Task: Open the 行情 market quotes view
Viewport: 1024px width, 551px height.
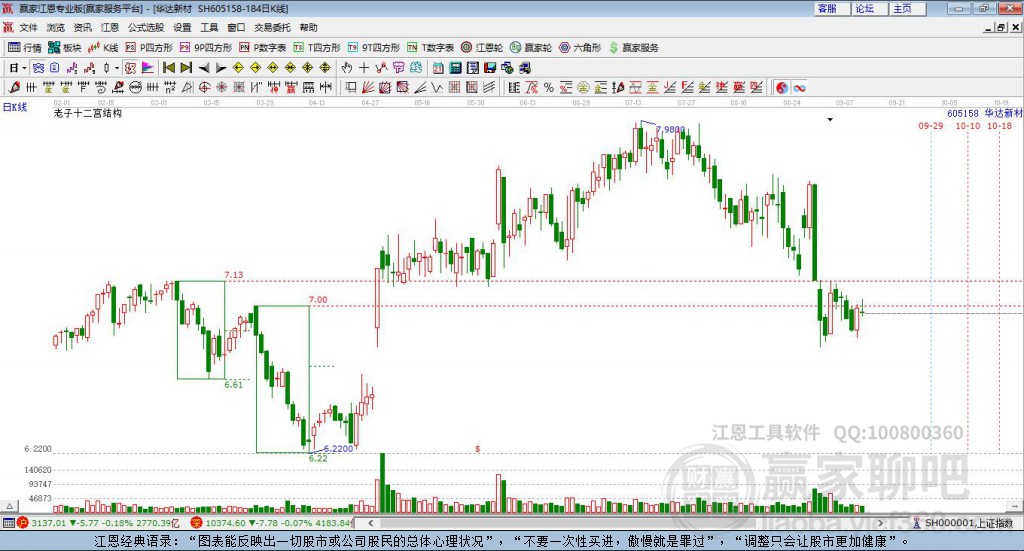Action: (x=24, y=48)
